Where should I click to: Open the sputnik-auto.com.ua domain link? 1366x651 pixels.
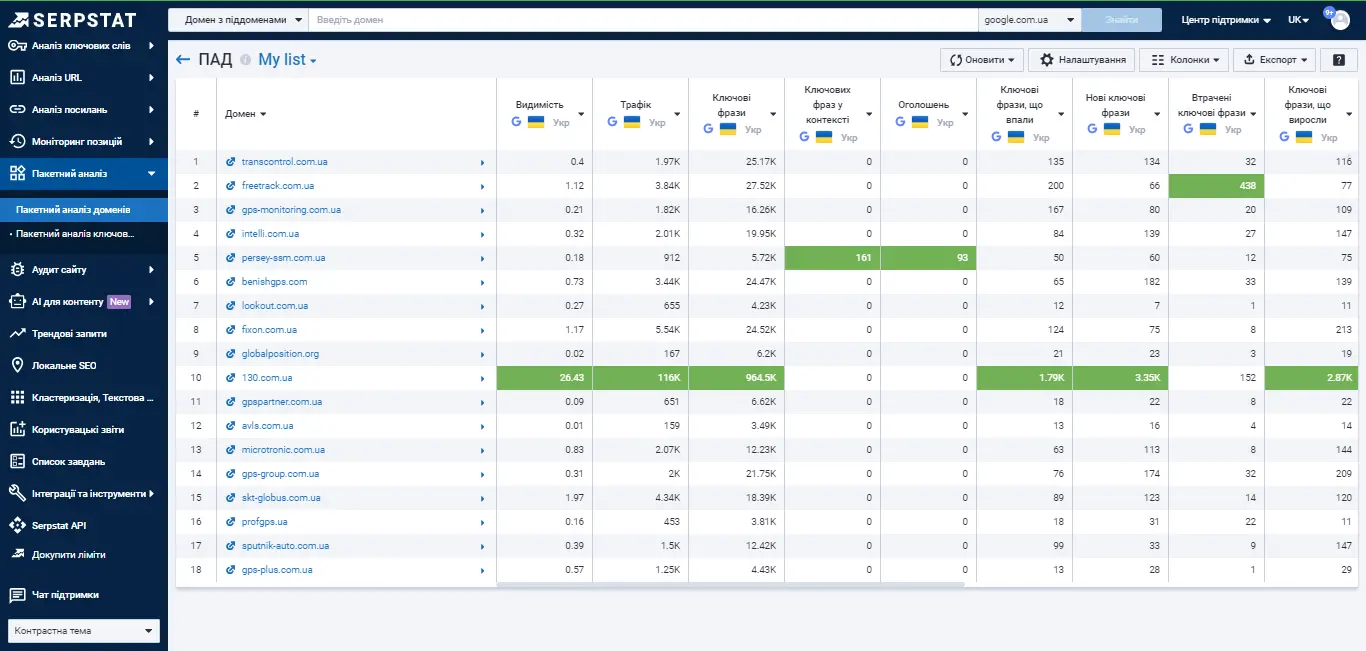(x=285, y=546)
